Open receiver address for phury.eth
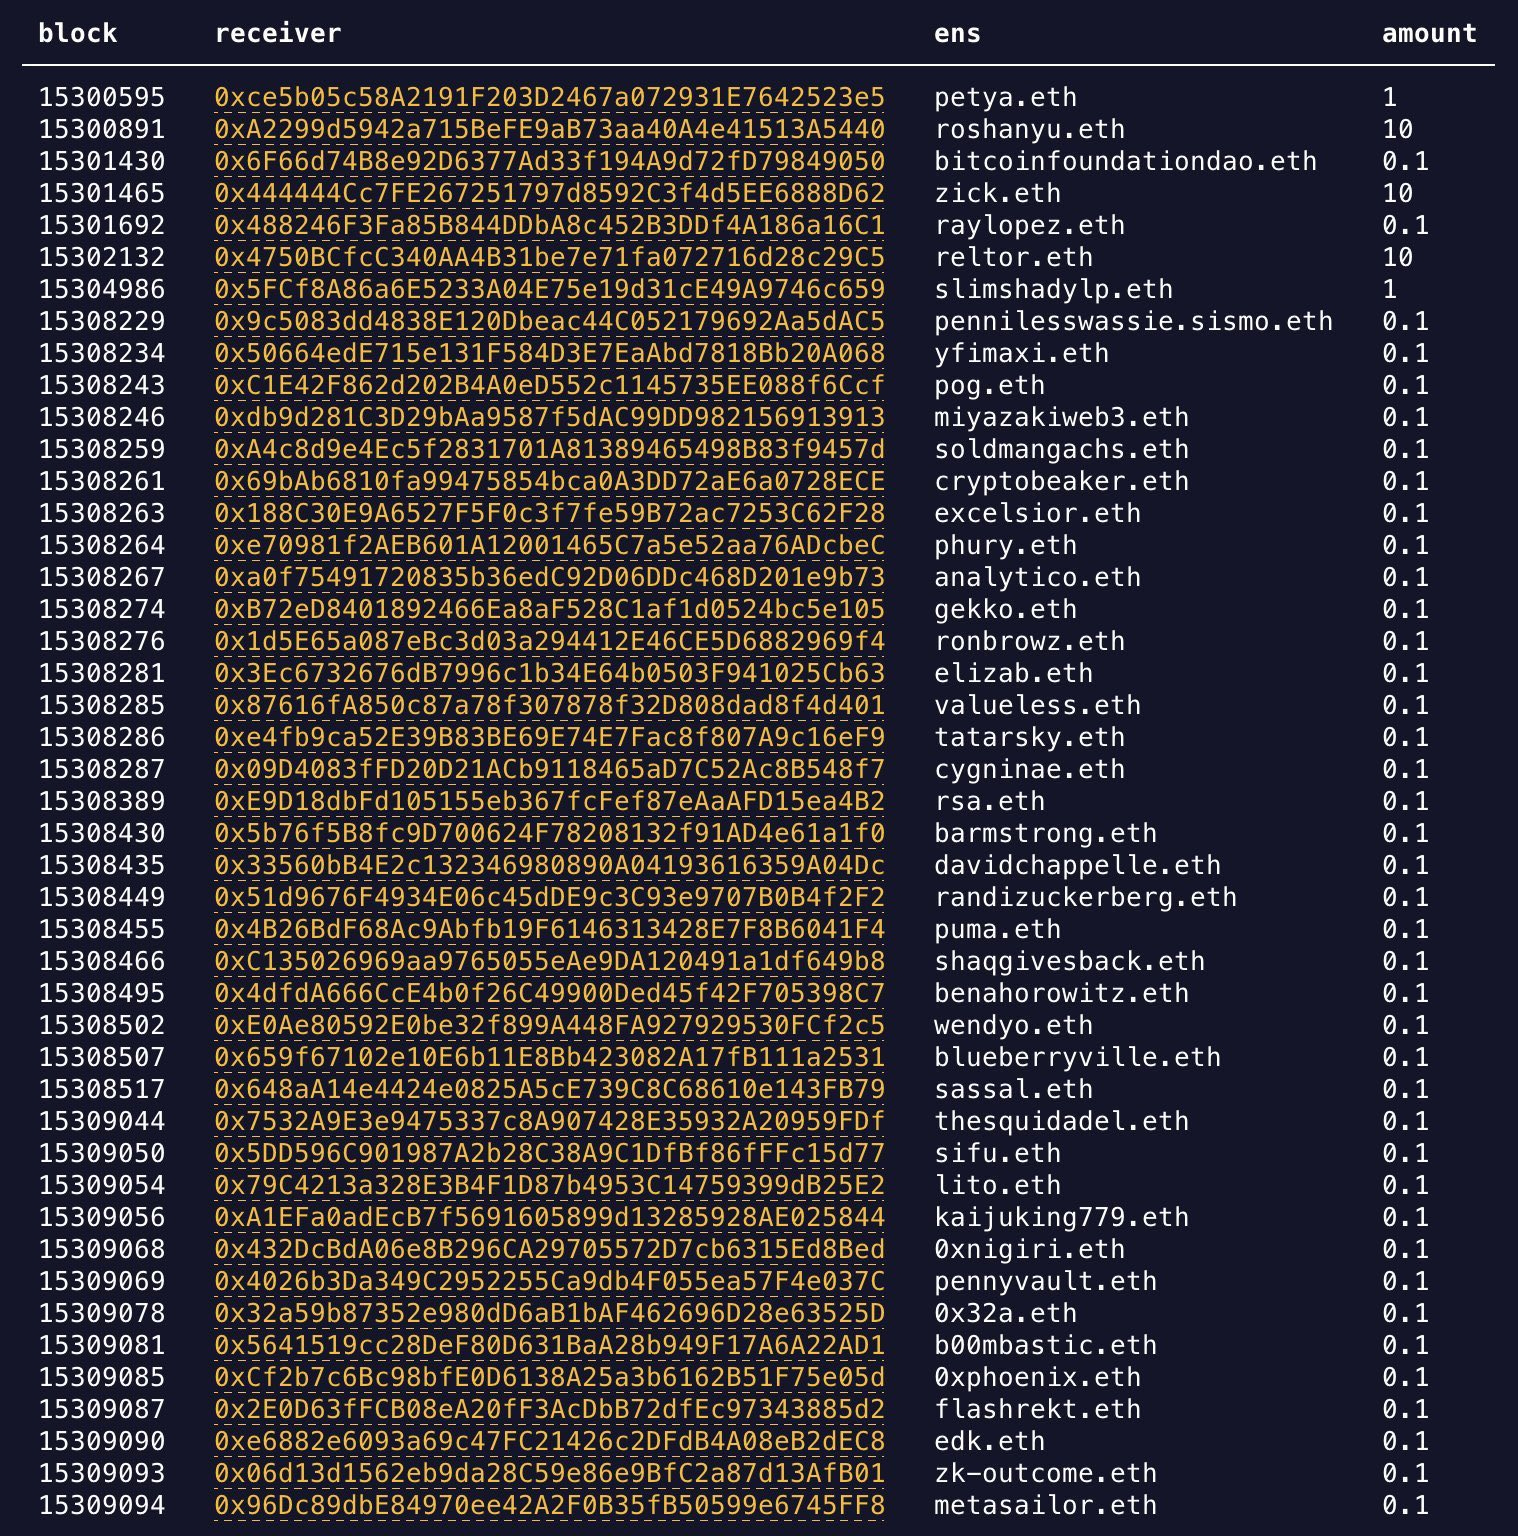The image size is (1518, 1536). (550, 545)
